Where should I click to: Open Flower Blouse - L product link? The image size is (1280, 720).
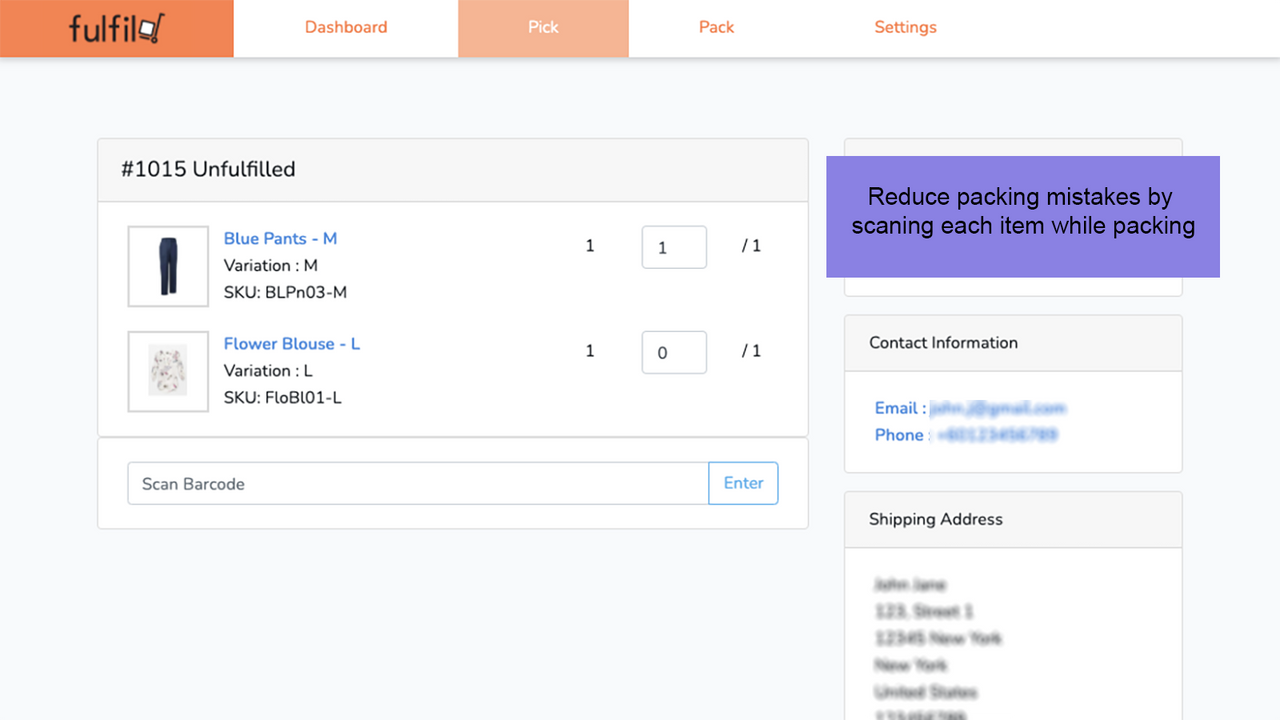[x=291, y=343]
